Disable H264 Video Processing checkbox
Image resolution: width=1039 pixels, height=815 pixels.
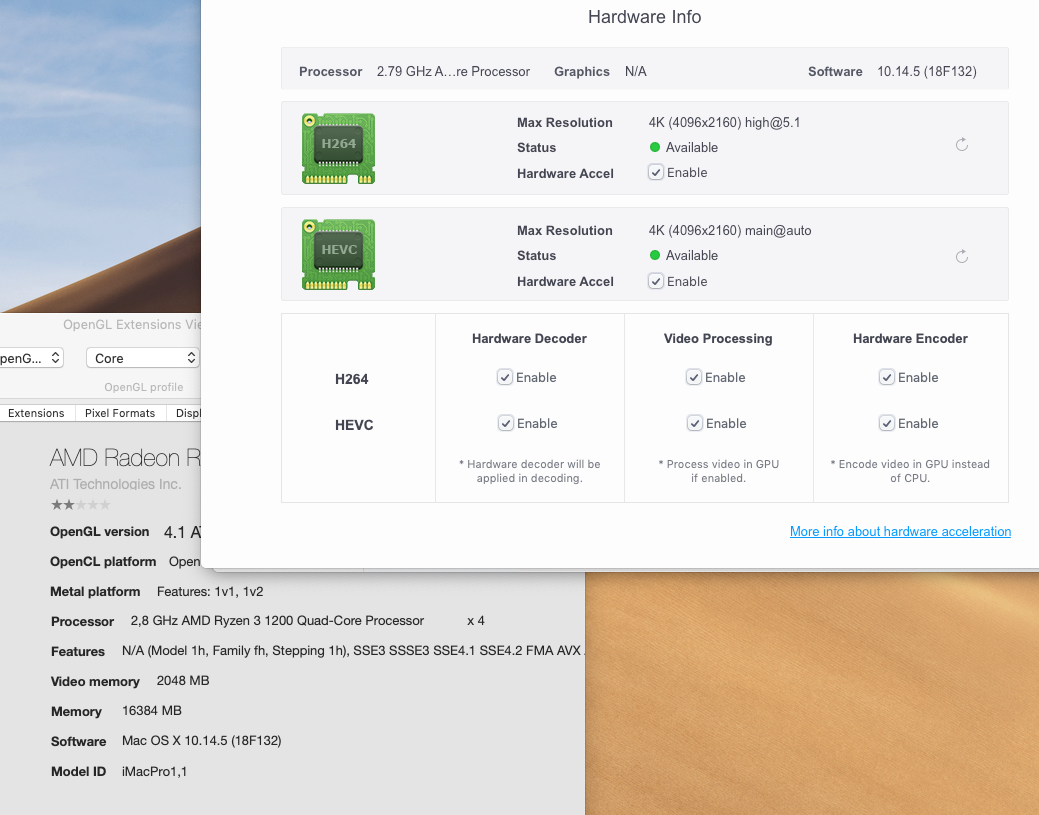(x=694, y=378)
